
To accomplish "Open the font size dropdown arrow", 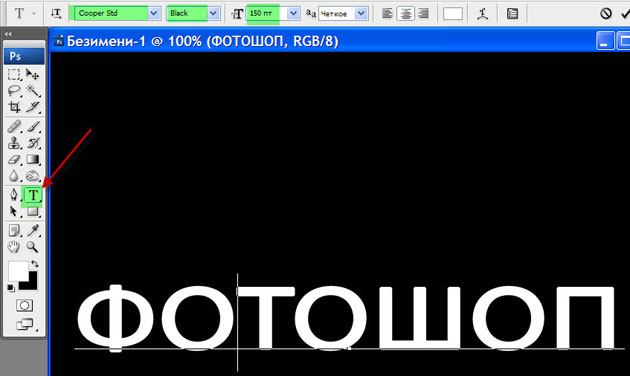I will (293, 13).
